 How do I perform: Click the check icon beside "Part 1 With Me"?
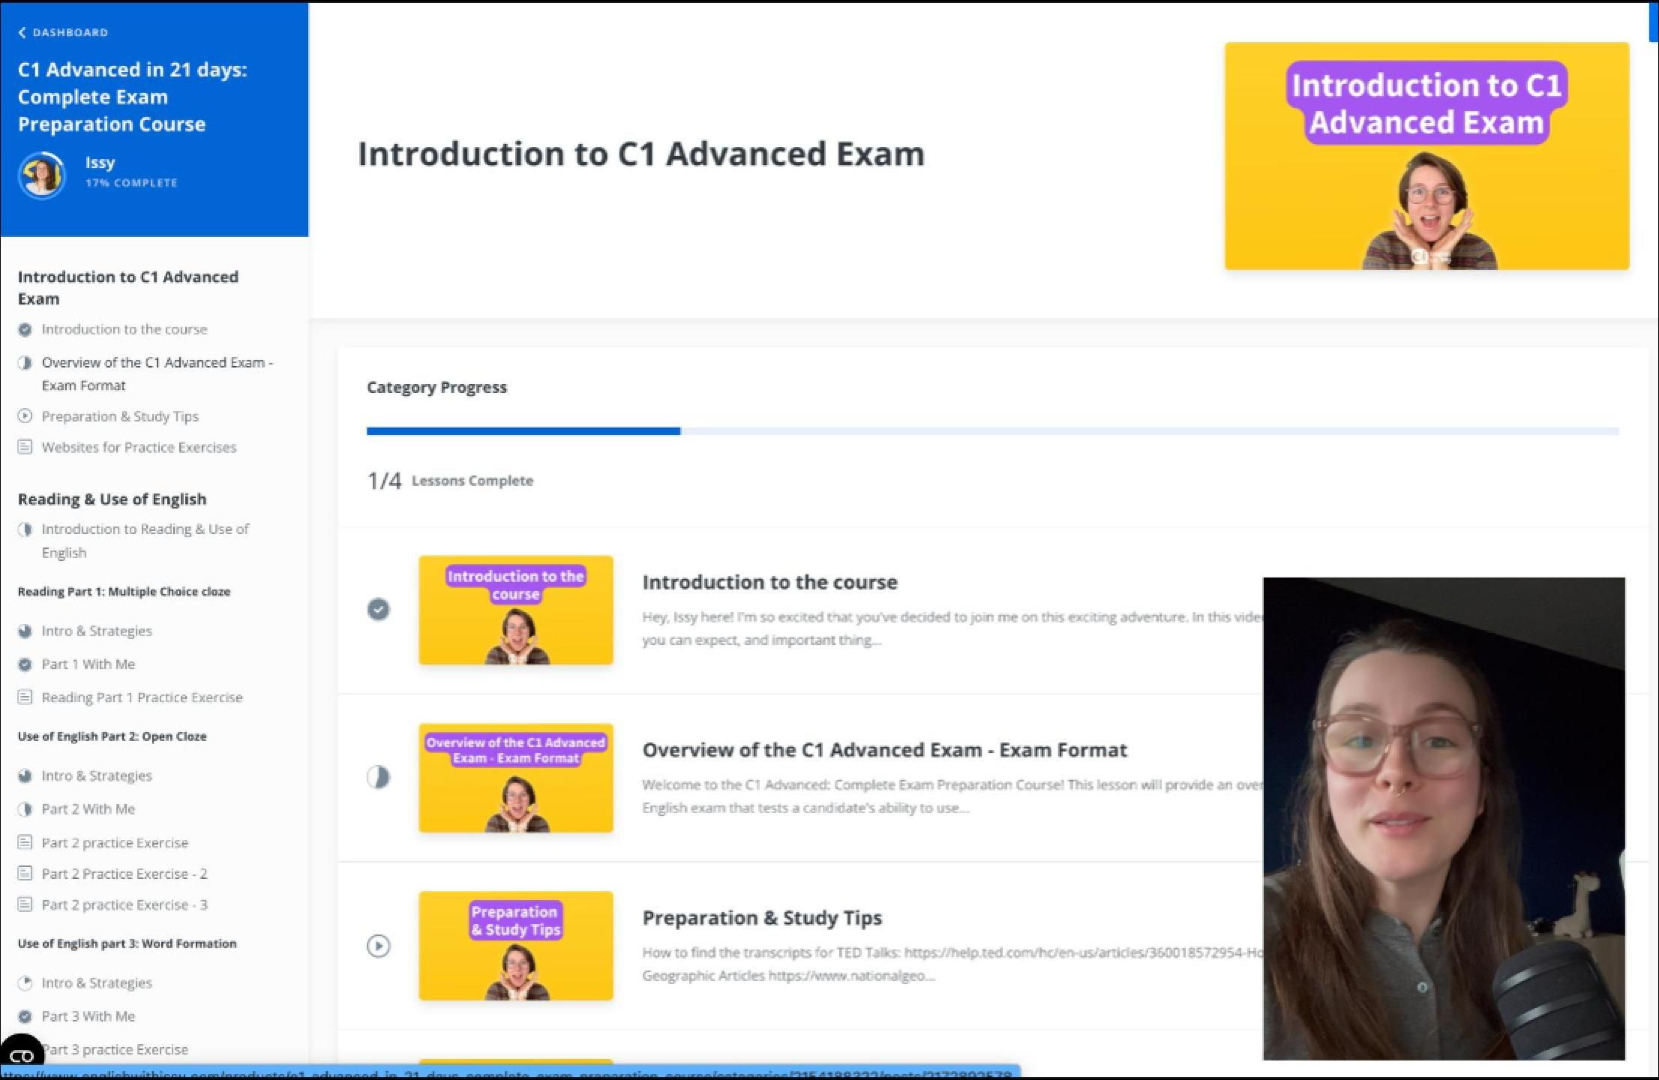coord(25,664)
